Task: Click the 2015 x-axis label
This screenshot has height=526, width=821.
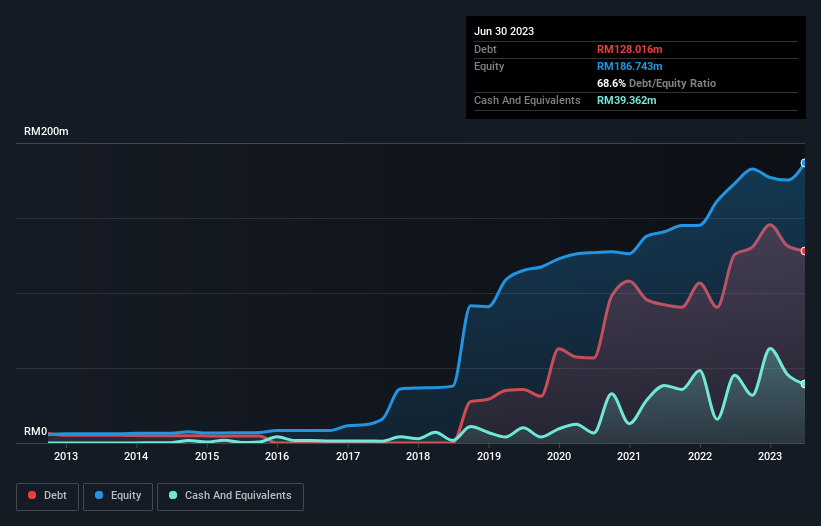Action: click(x=207, y=456)
